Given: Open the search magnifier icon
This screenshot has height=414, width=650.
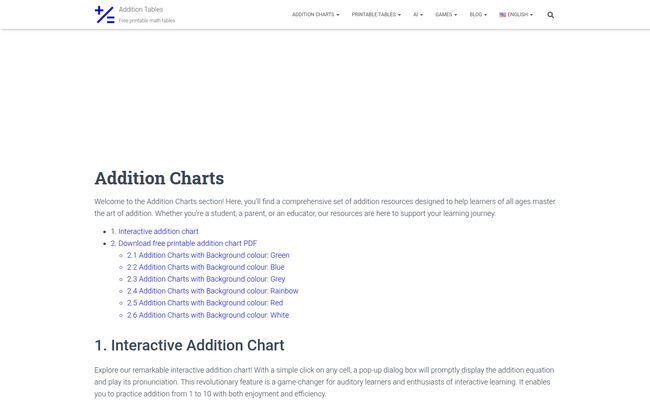Looking at the screenshot, I should 550,15.
